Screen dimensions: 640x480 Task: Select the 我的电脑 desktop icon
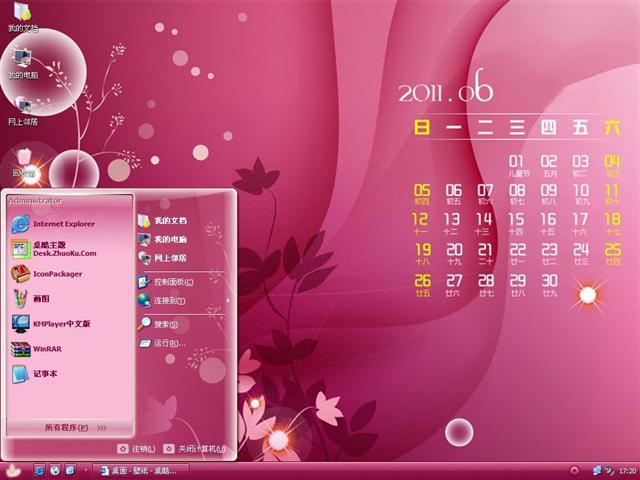(22, 64)
